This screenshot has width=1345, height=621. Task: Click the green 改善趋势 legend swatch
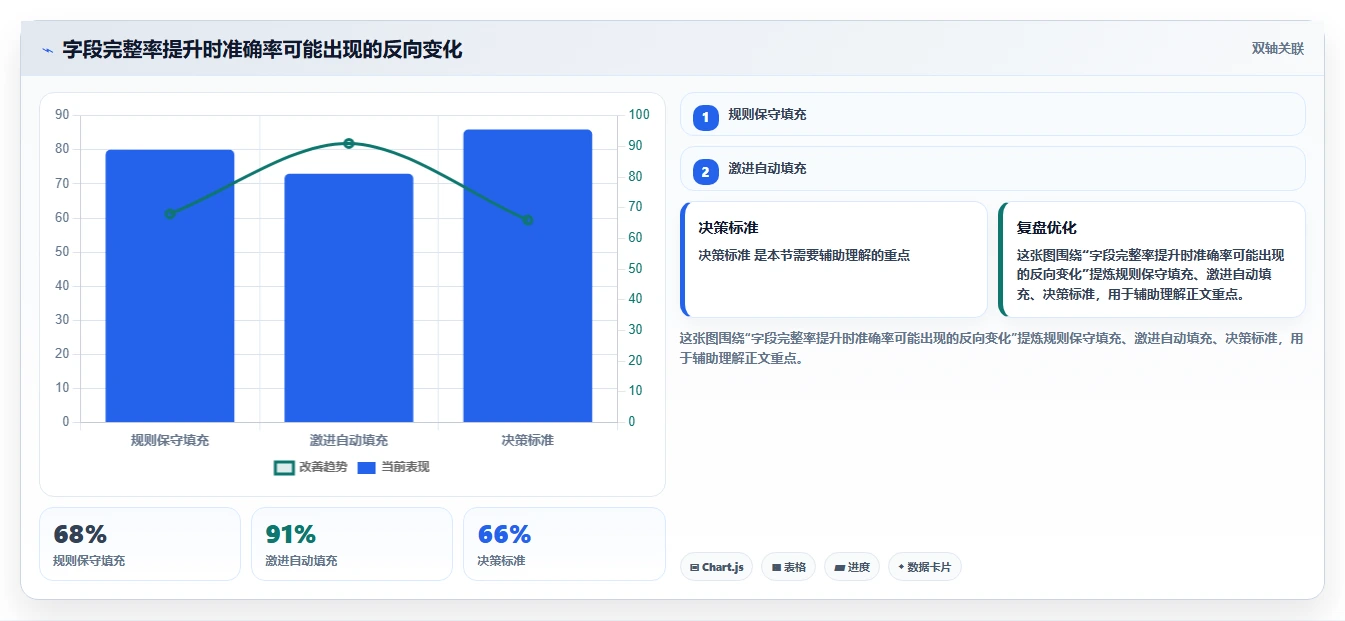(284, 467)
